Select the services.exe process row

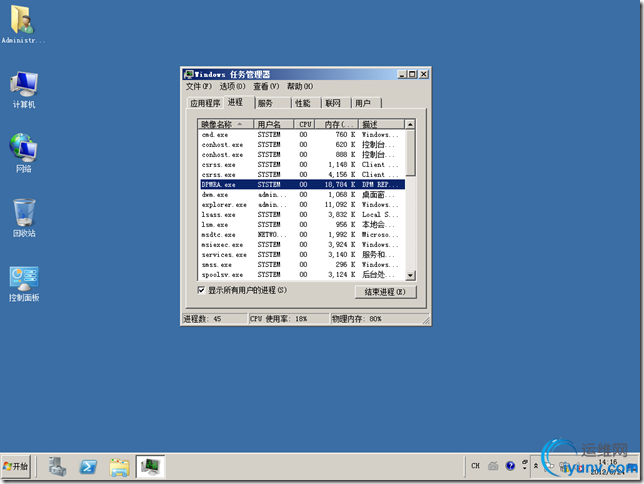coord(302,255)
